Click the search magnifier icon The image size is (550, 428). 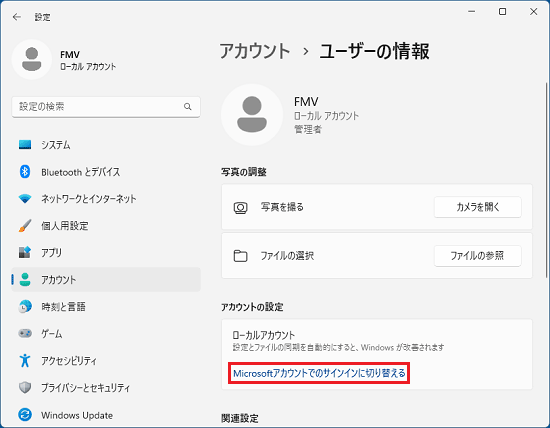coord(188,107)
